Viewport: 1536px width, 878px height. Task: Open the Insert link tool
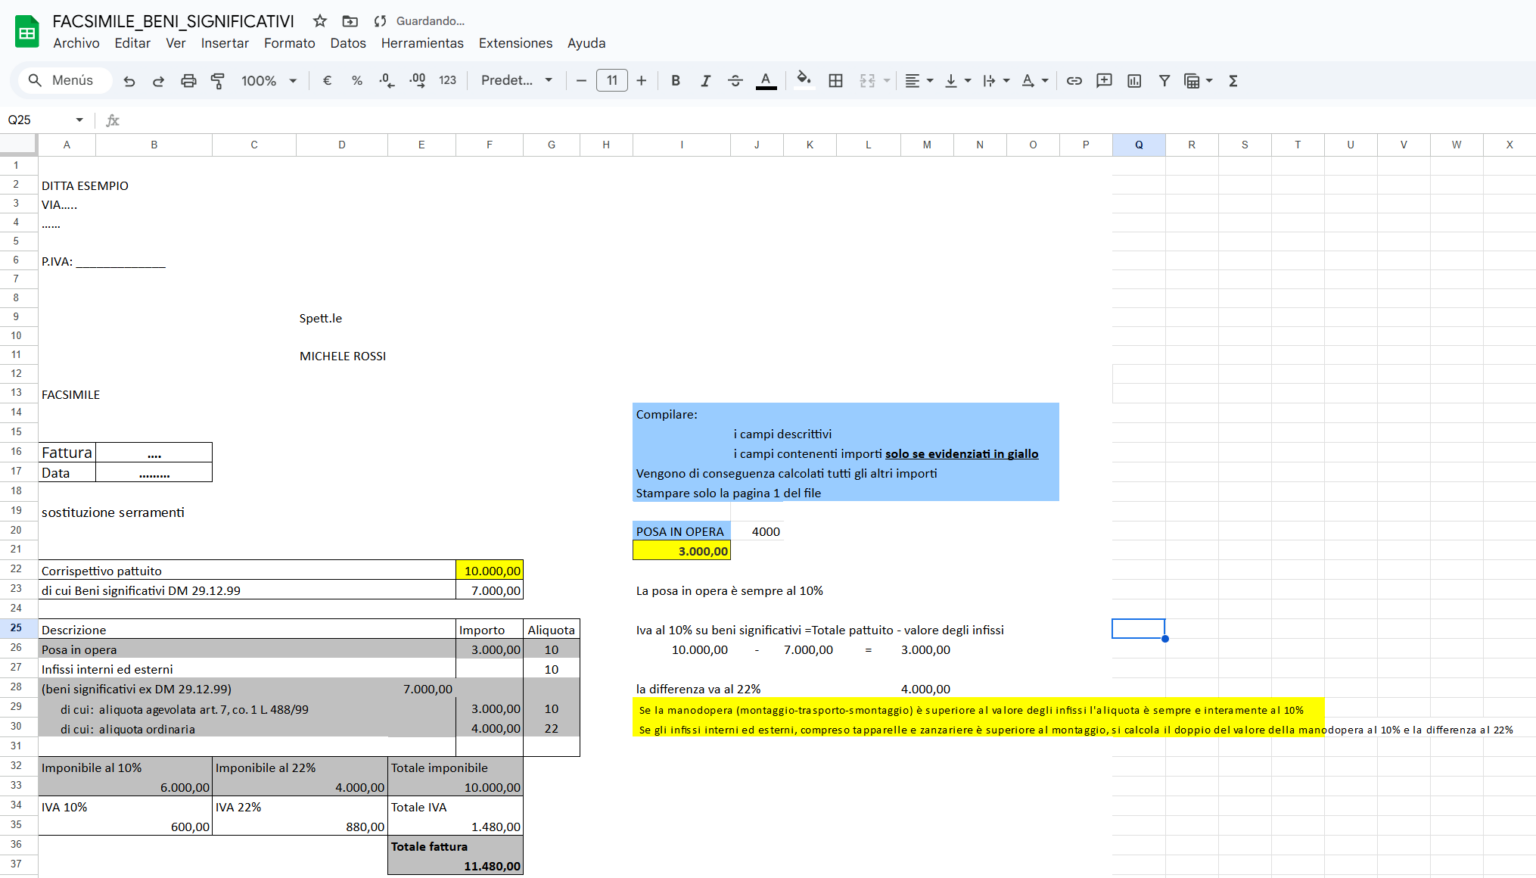tap(1074, 80)
